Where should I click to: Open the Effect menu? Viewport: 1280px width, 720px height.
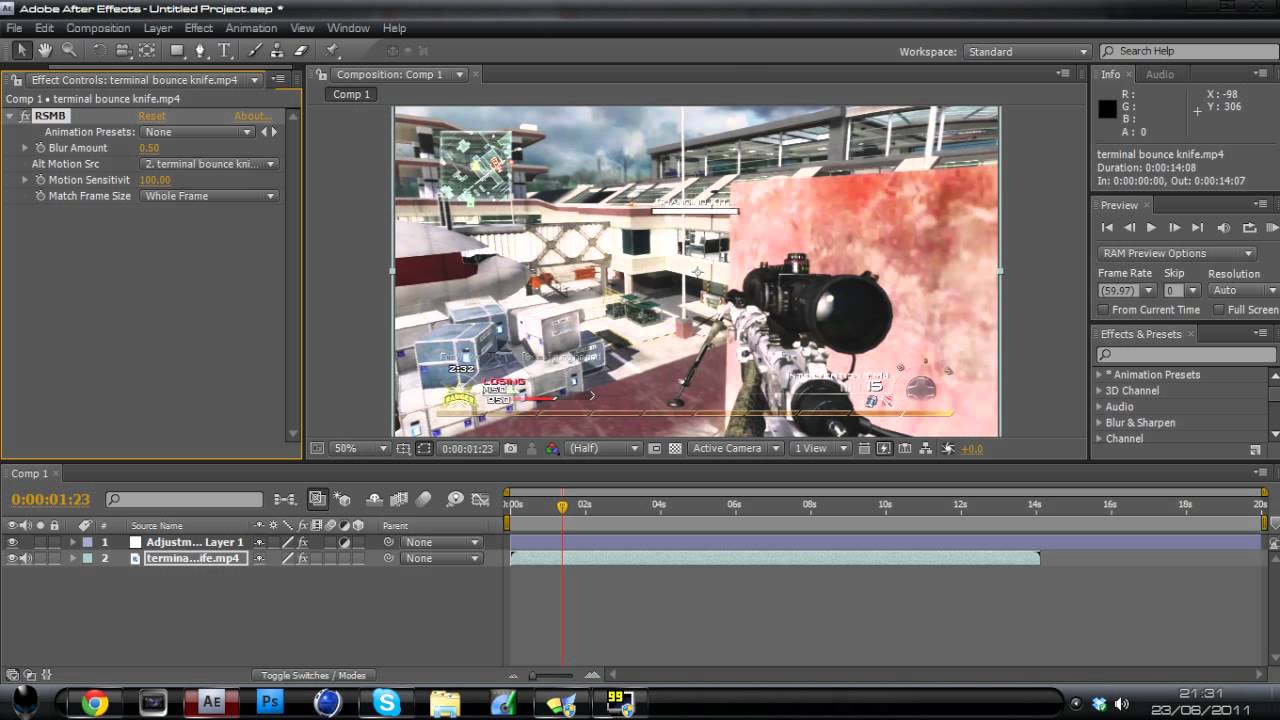click(198, 28)
